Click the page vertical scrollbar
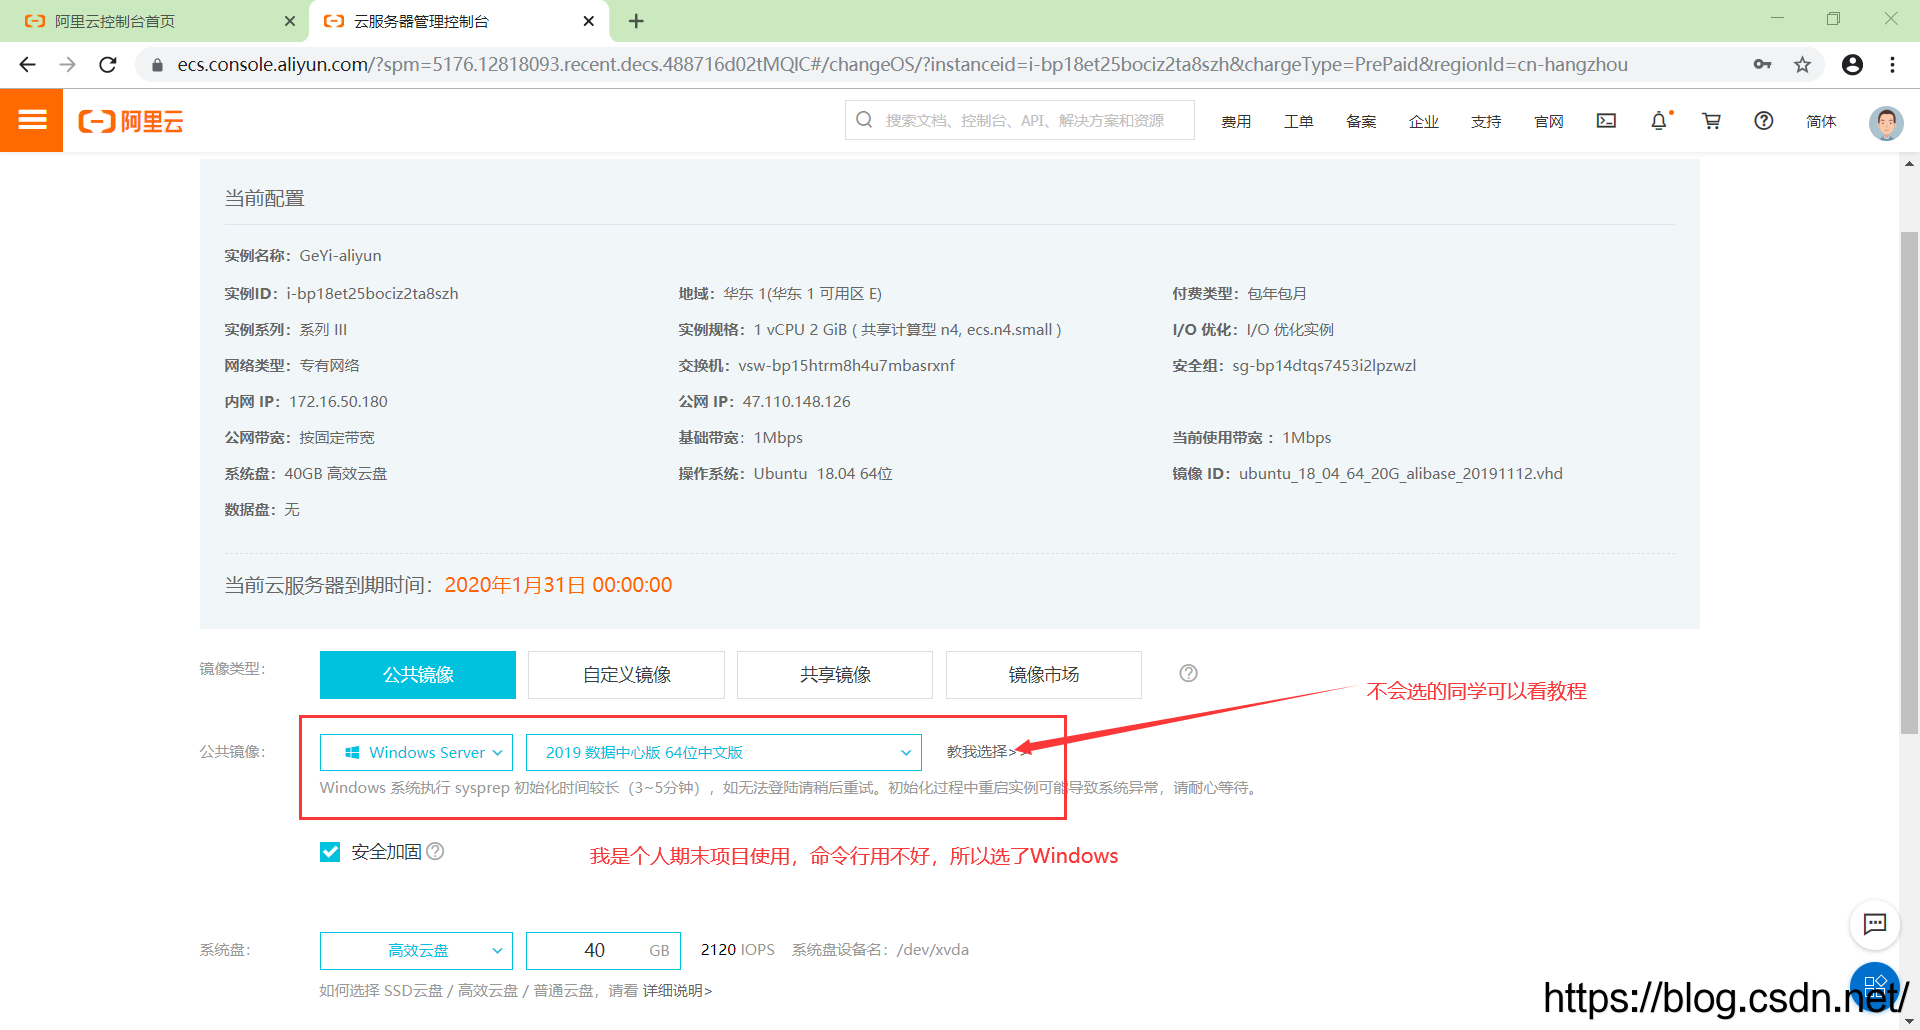The width and height of the screenshot is (1920, 1030). (1909, 484)
